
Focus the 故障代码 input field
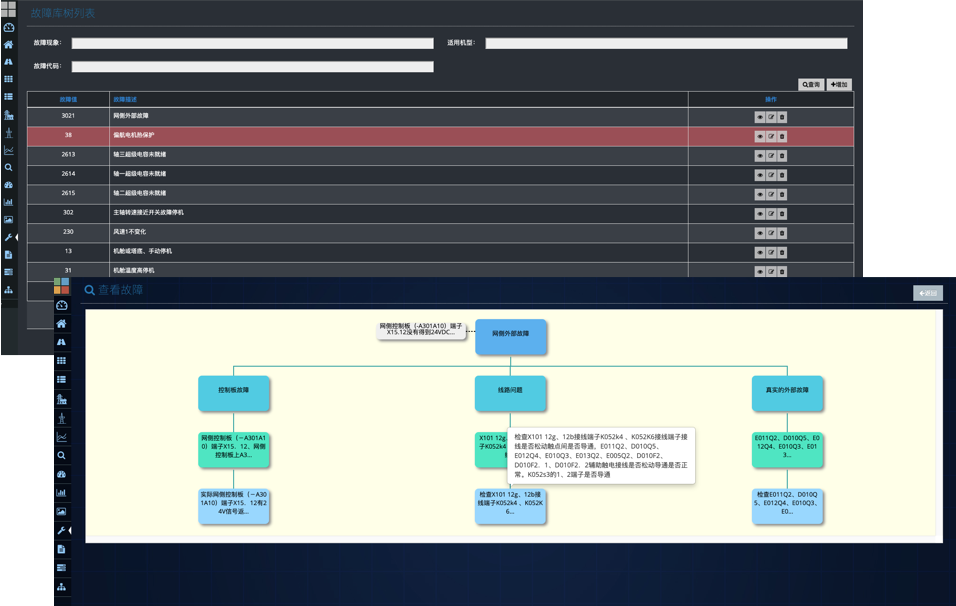tap(252, 66)
